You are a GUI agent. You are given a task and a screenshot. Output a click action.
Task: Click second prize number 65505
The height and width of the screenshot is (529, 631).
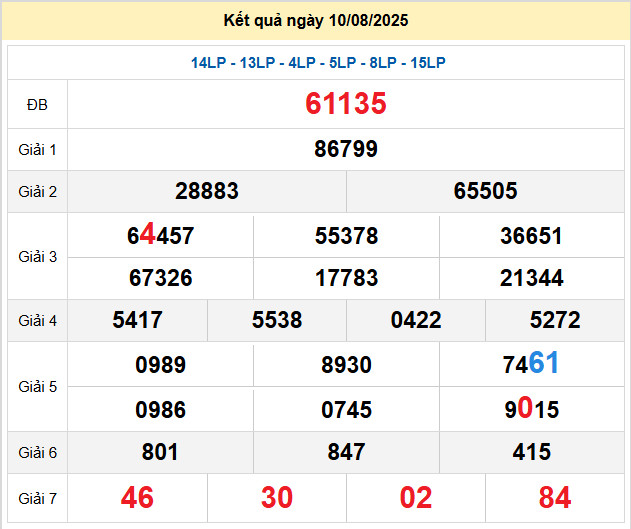point(485,191)
